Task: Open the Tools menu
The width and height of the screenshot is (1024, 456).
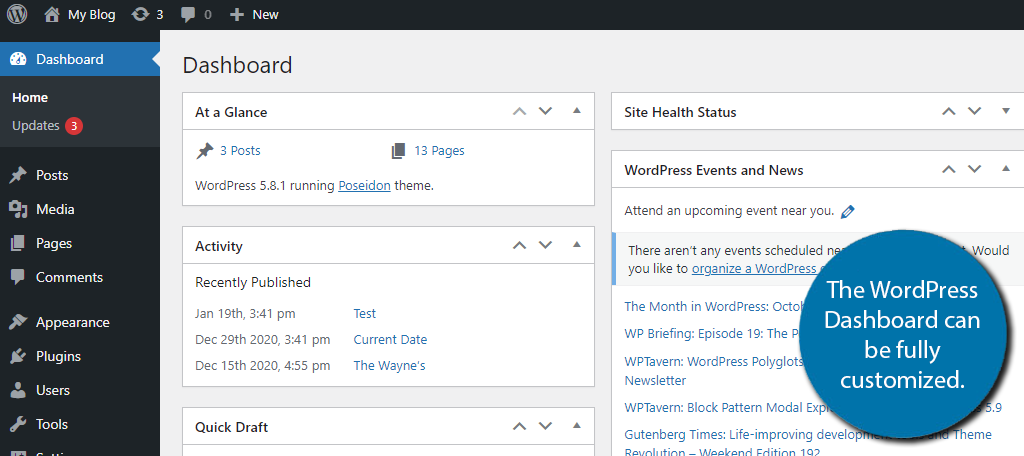Action: point(80,424)
